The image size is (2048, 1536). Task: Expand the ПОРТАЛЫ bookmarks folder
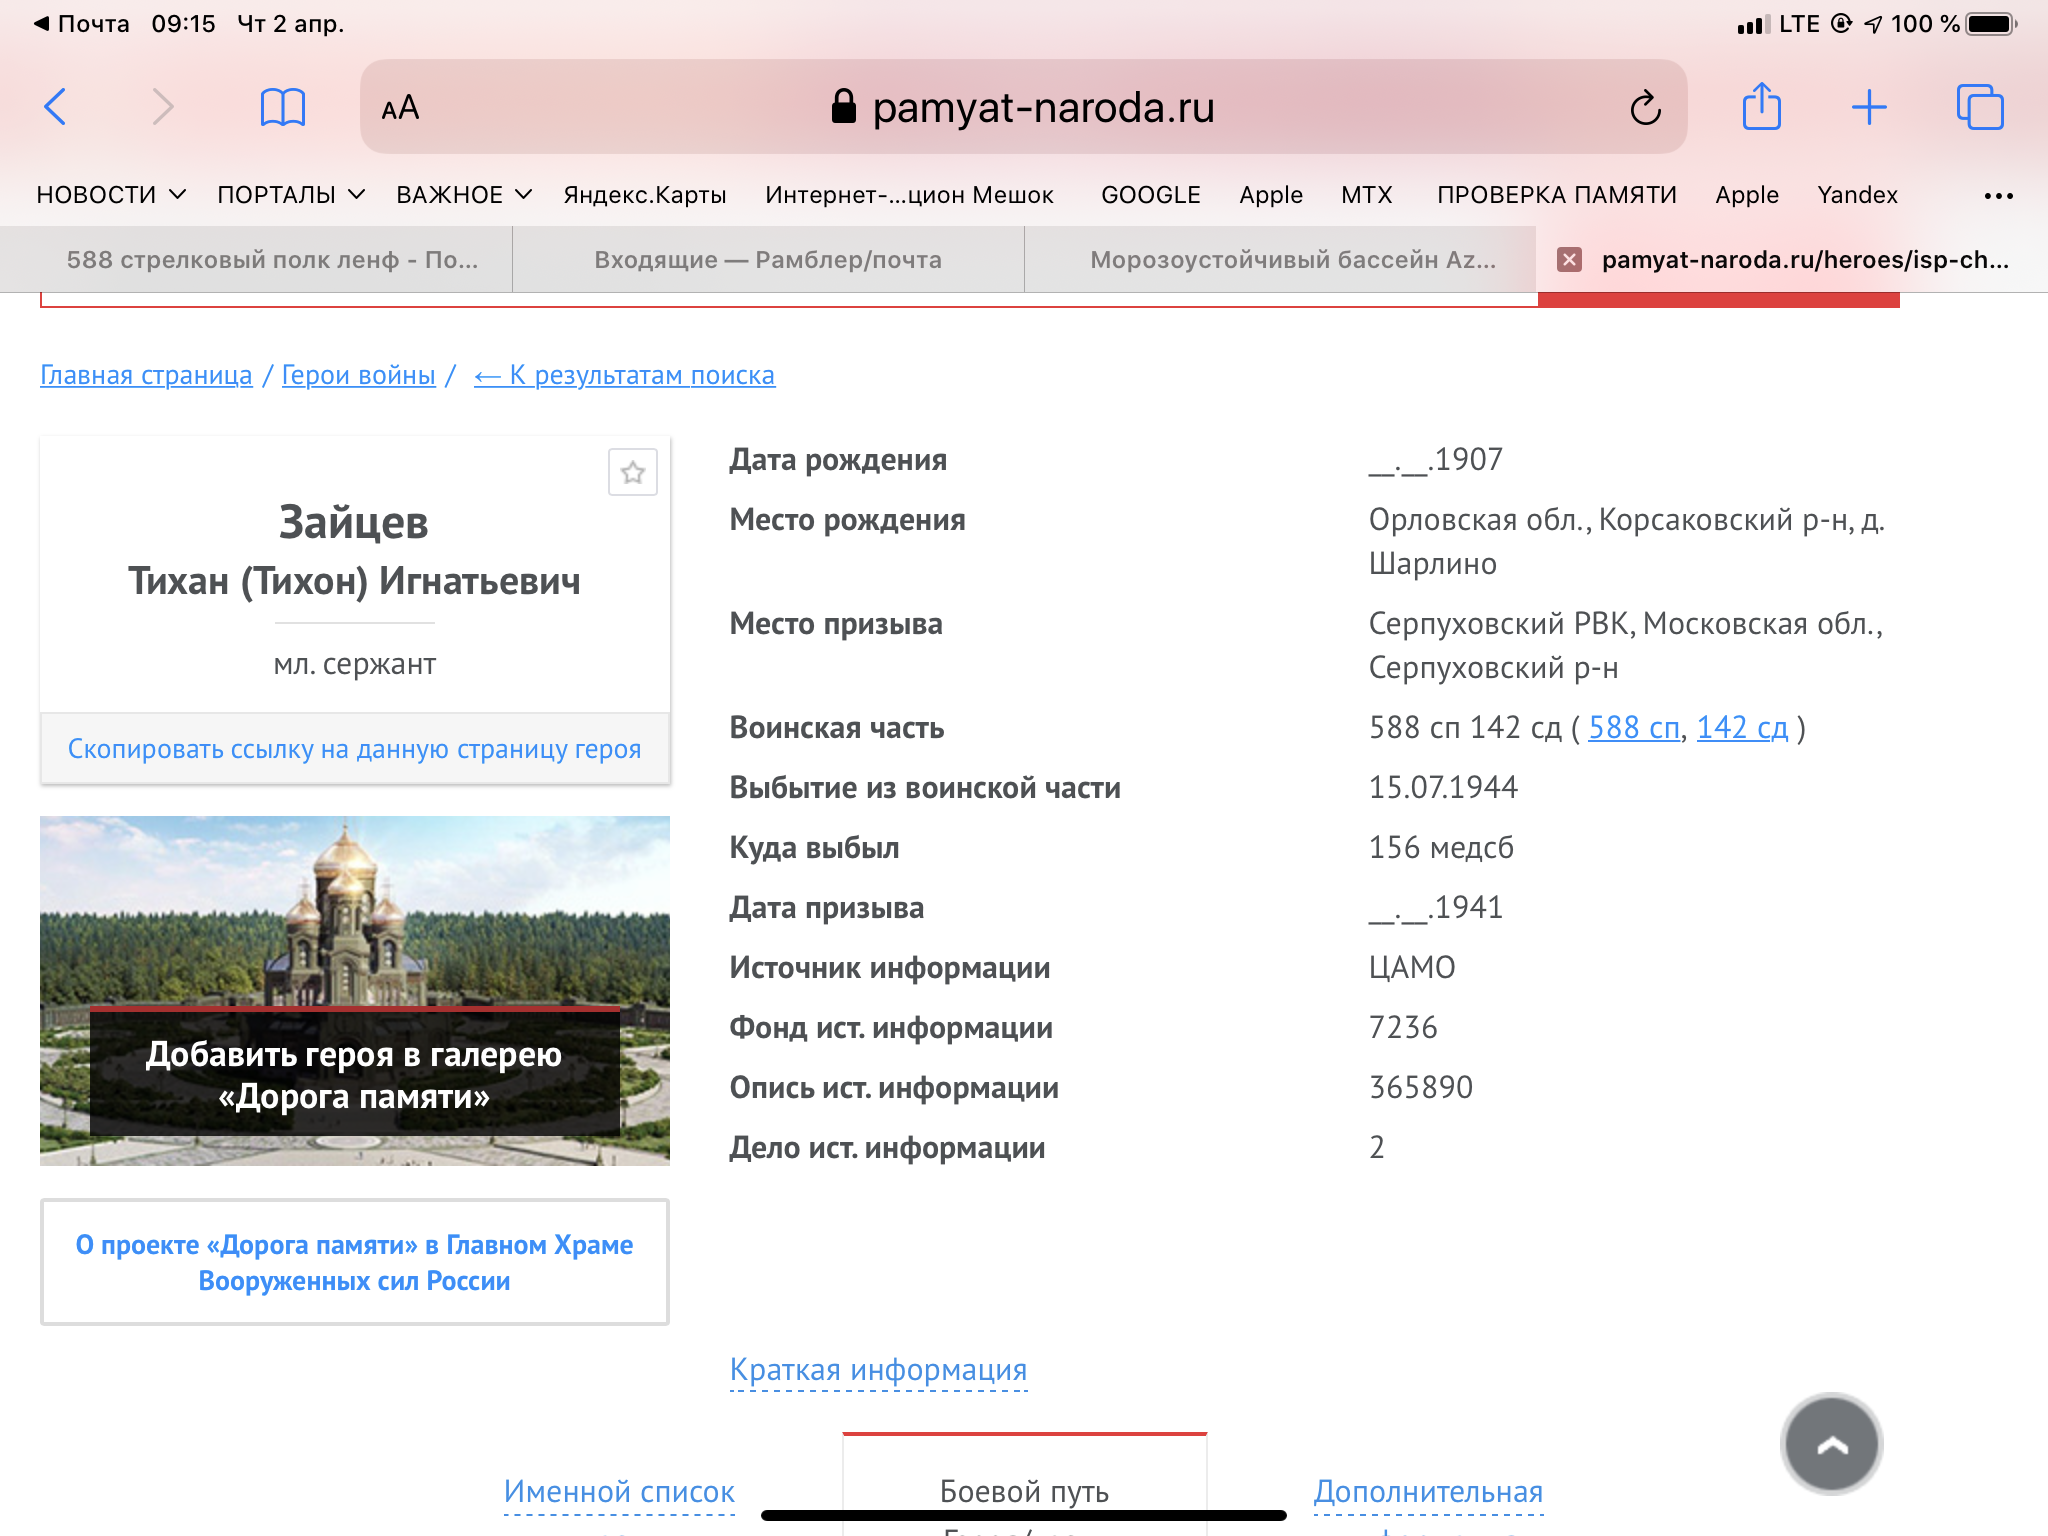pyautogui.click(x=290, y=195)
